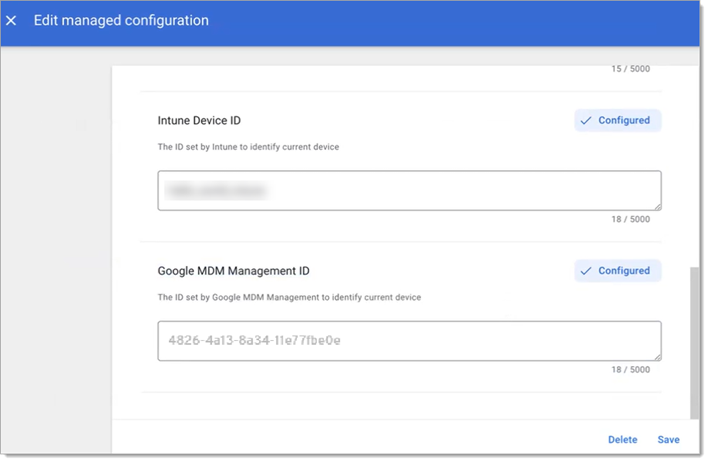Click the 18 / 5000 counter under Google MDM field

[630, 370]
